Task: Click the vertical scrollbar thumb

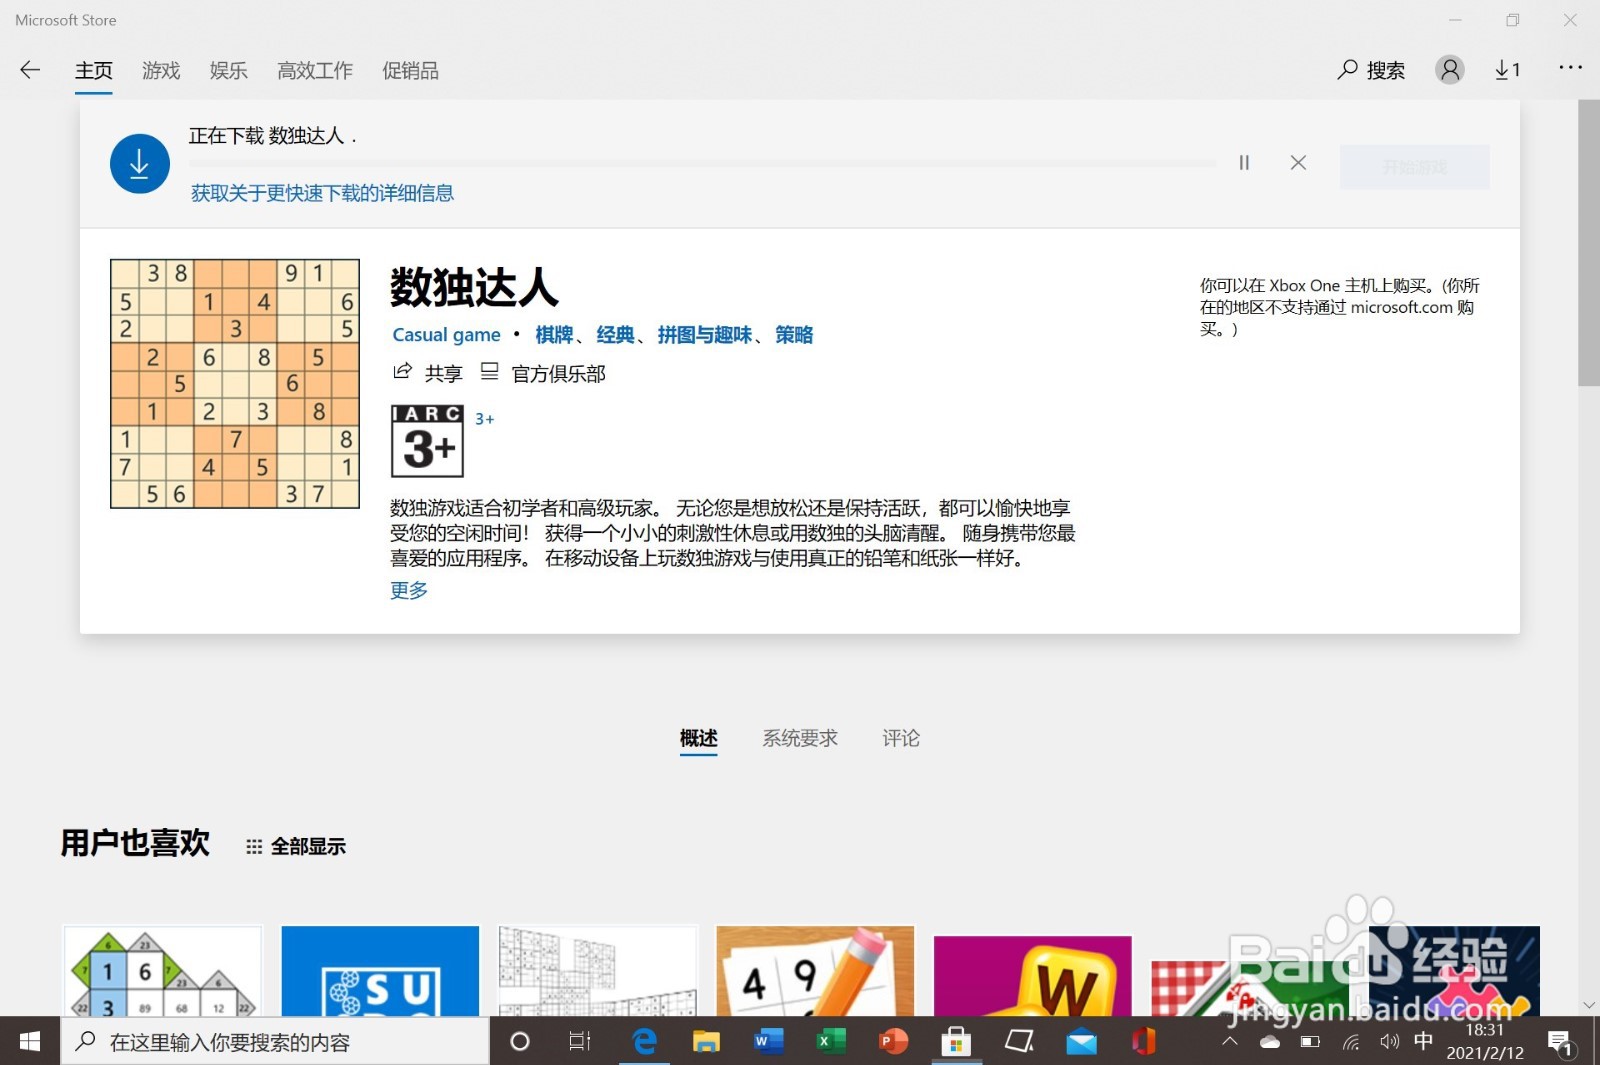Action: pos(1589,243)
